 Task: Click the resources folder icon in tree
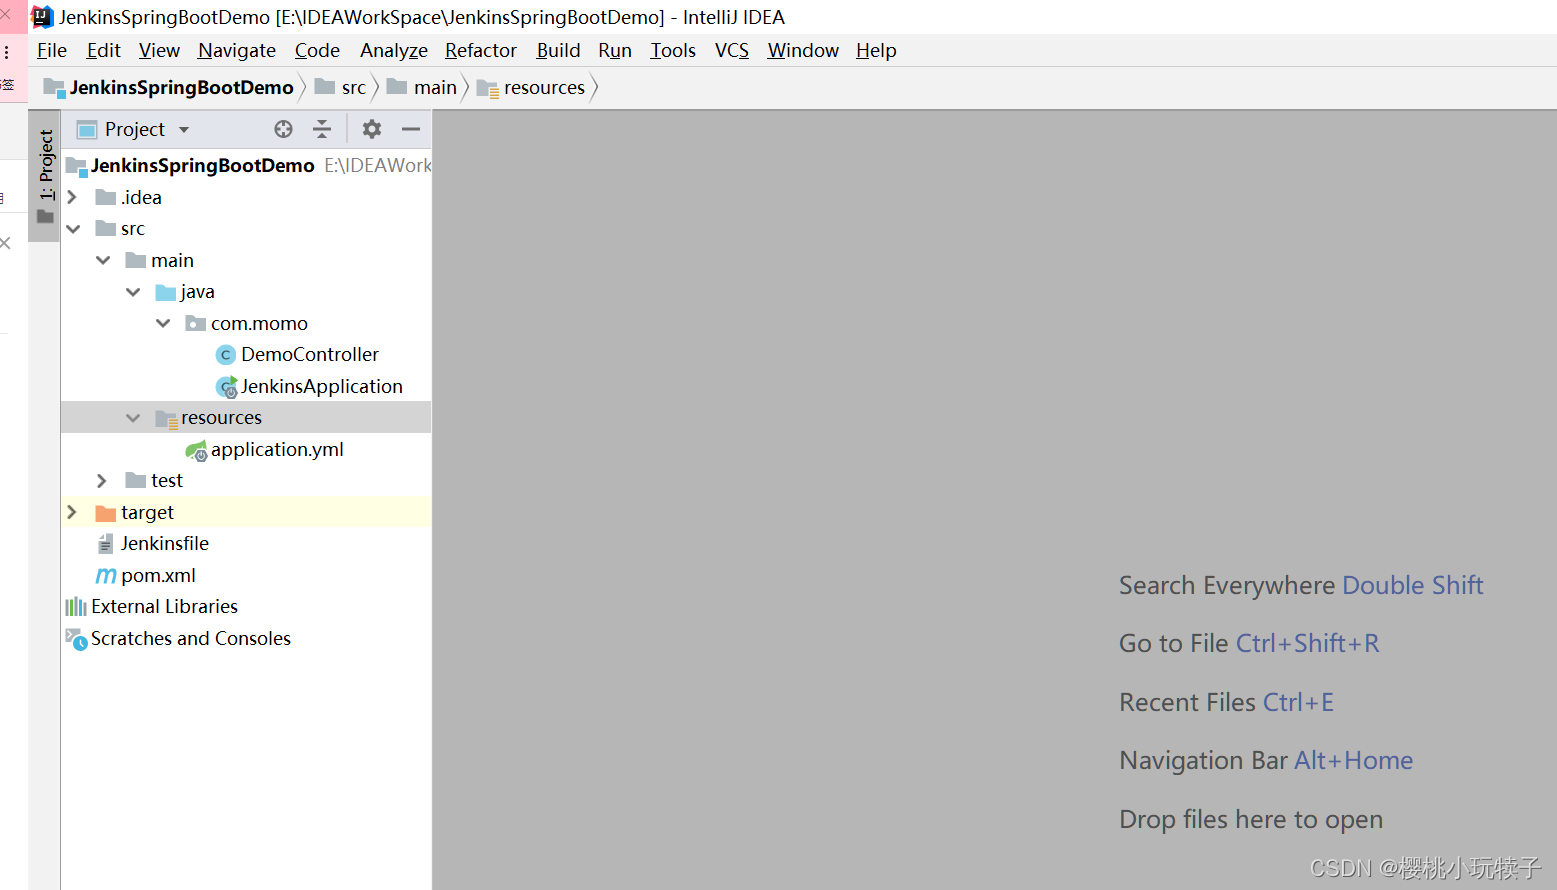pyautogui.click(x=166, y=418)
